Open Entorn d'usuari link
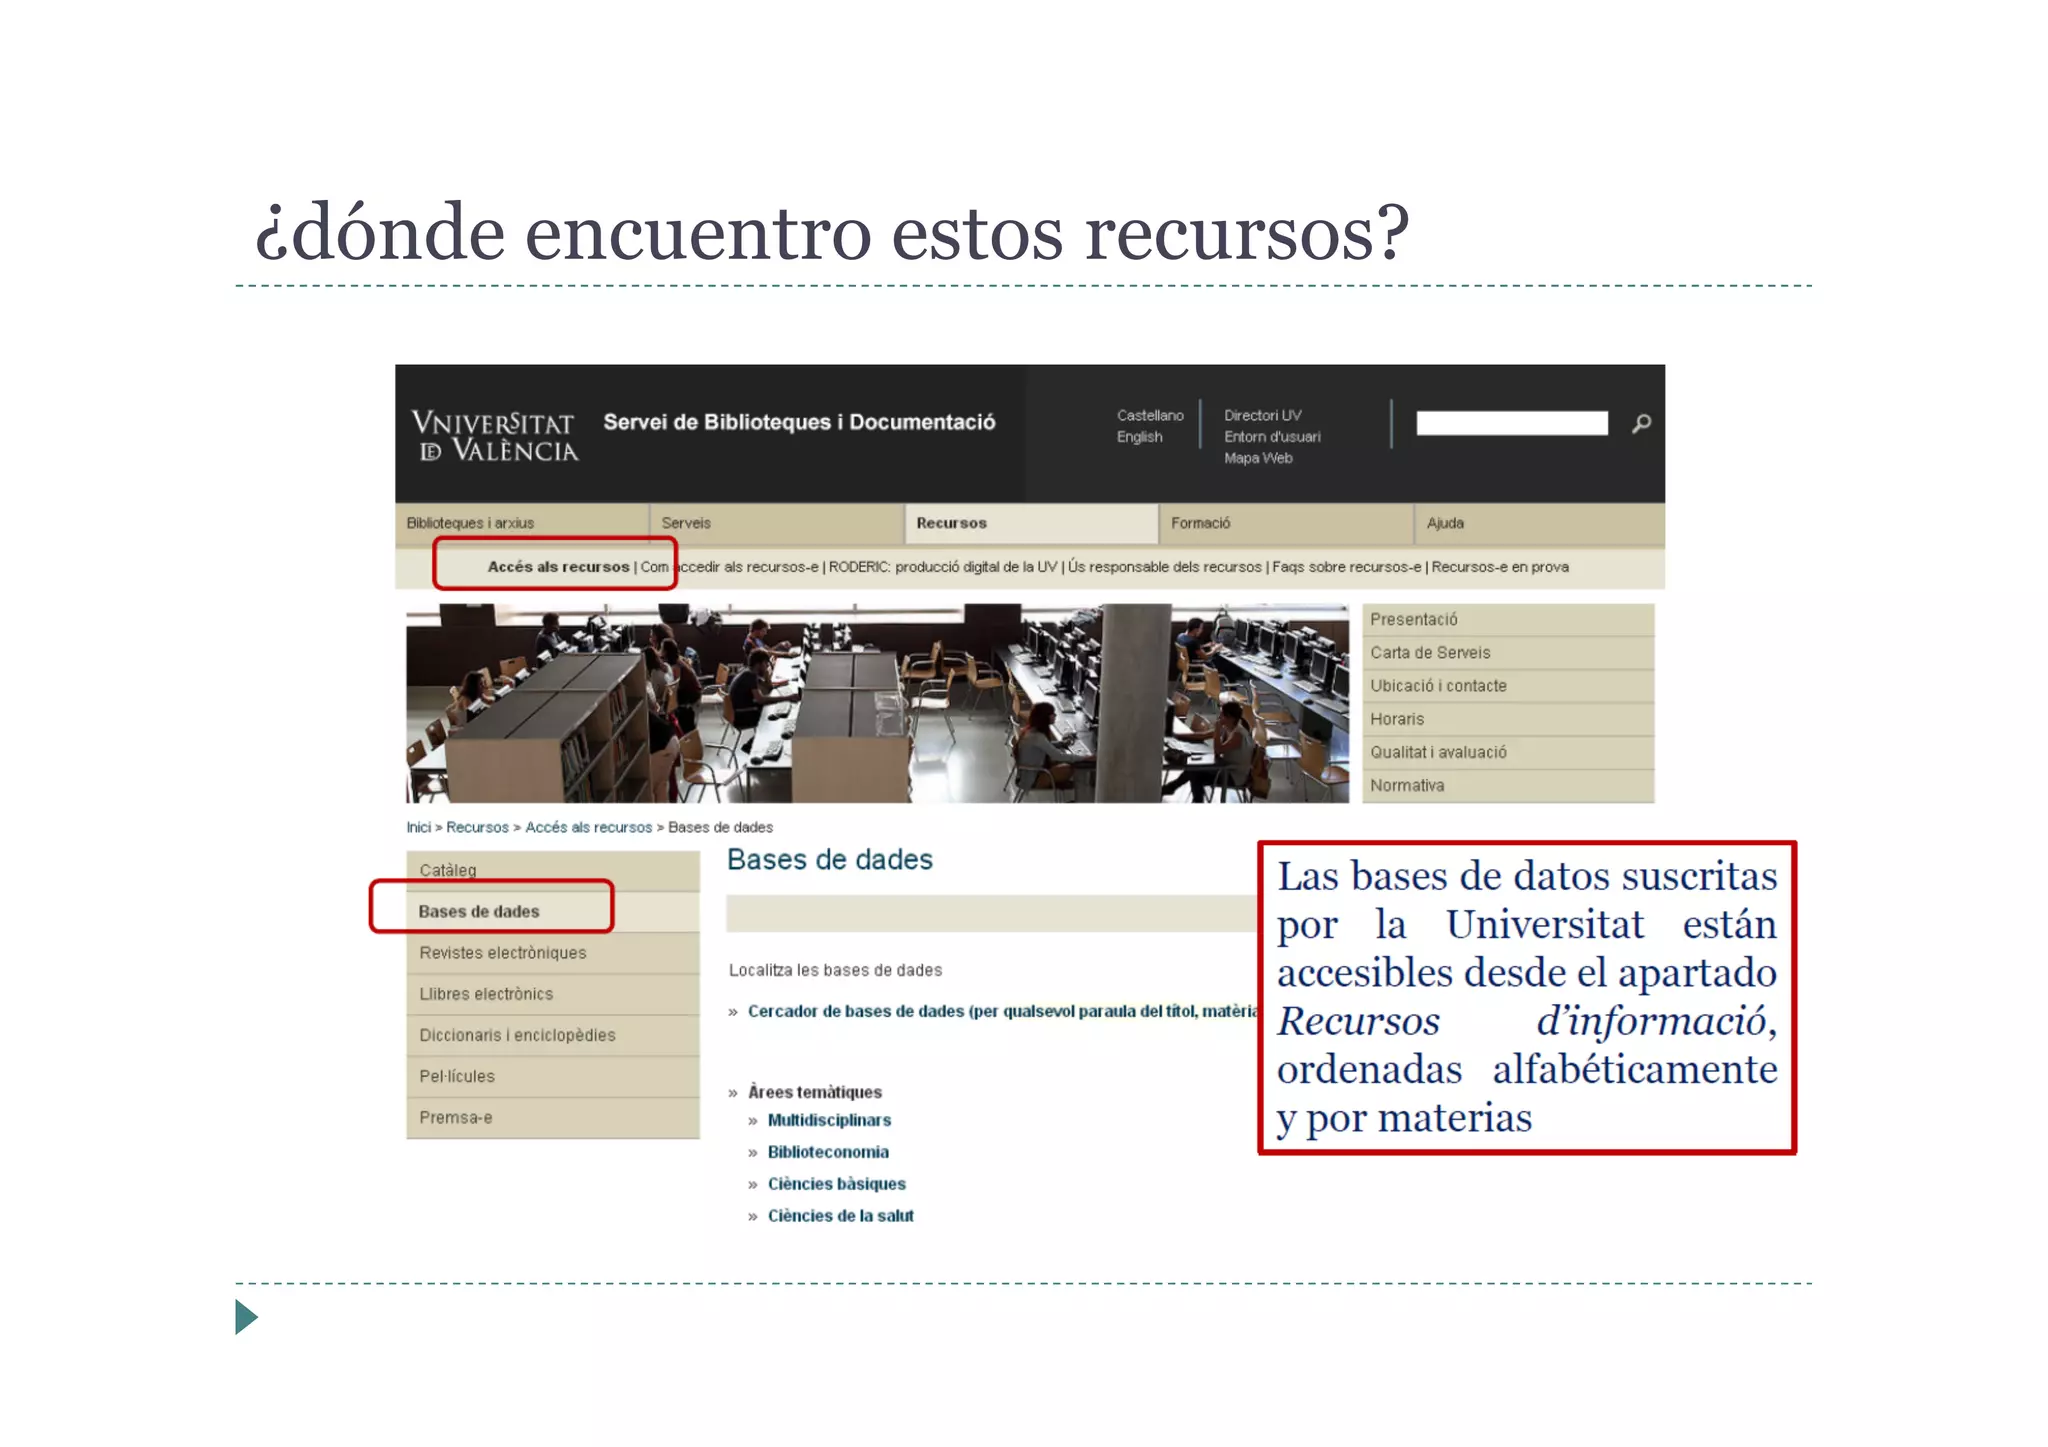The height and width of the screenshot is (1447, 2048). pos(1272,437)
